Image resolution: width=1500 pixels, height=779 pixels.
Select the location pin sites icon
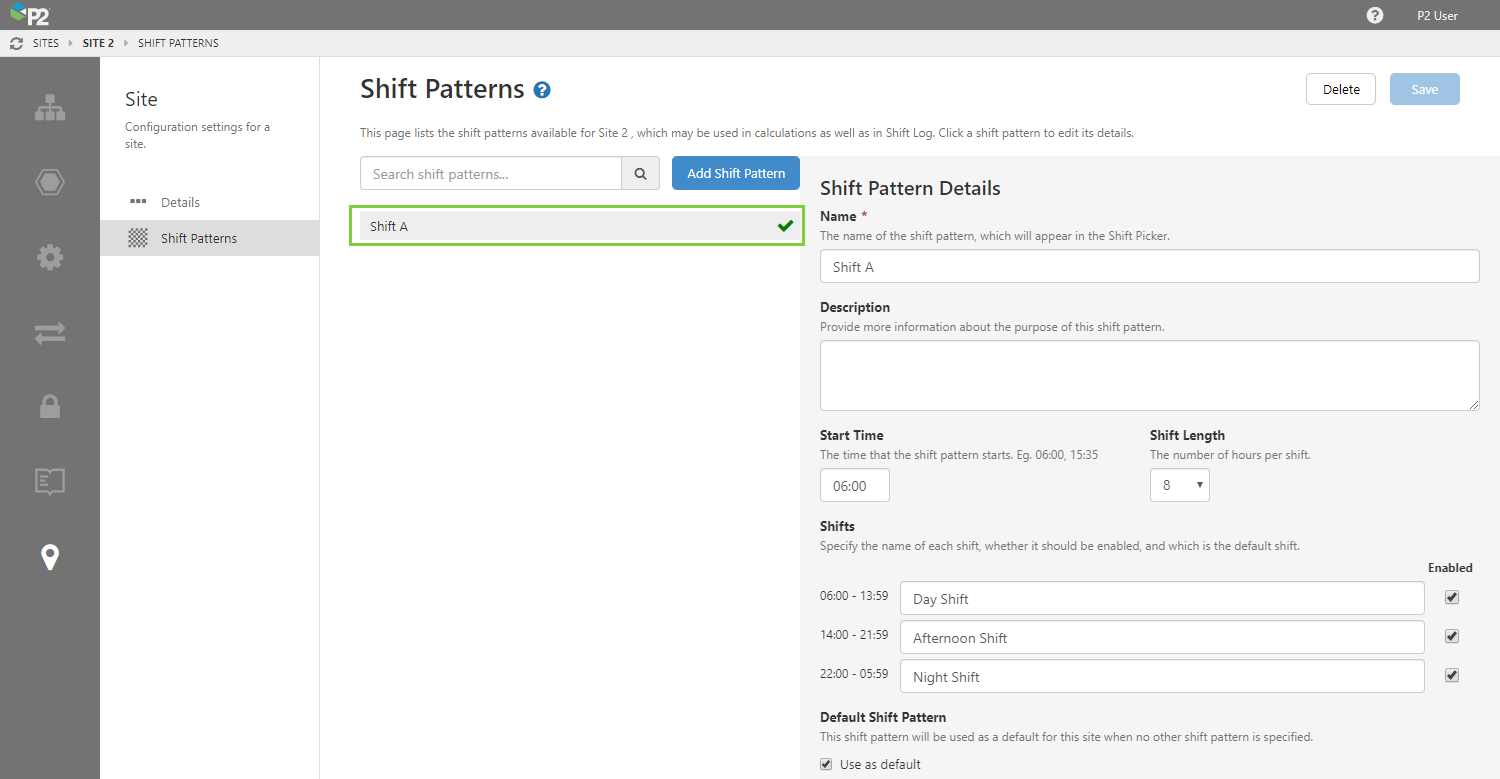click(50, 557)
